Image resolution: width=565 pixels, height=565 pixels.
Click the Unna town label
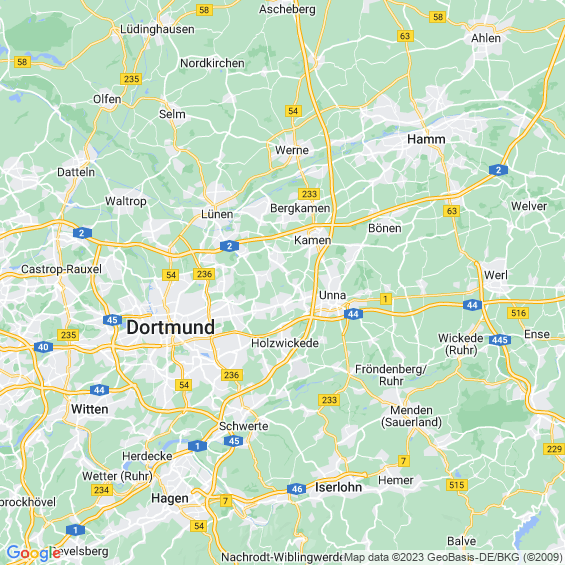(332, 295)
